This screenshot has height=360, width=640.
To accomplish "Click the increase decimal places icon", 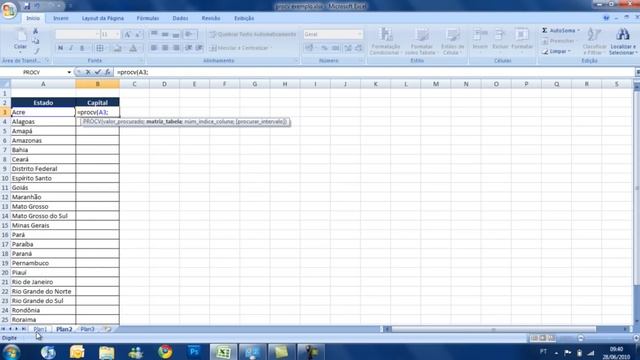I will tap(348, 48).
